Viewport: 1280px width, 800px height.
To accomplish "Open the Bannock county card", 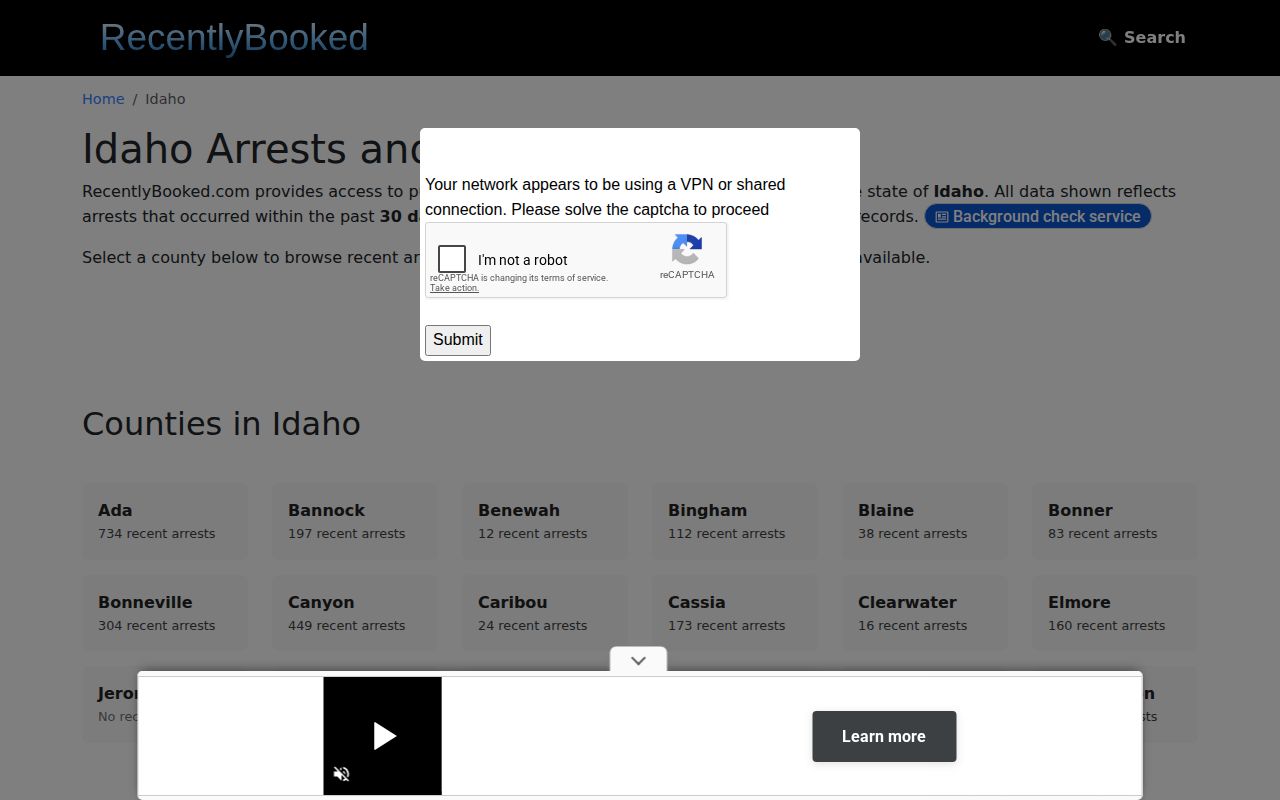I will point(355,521).
